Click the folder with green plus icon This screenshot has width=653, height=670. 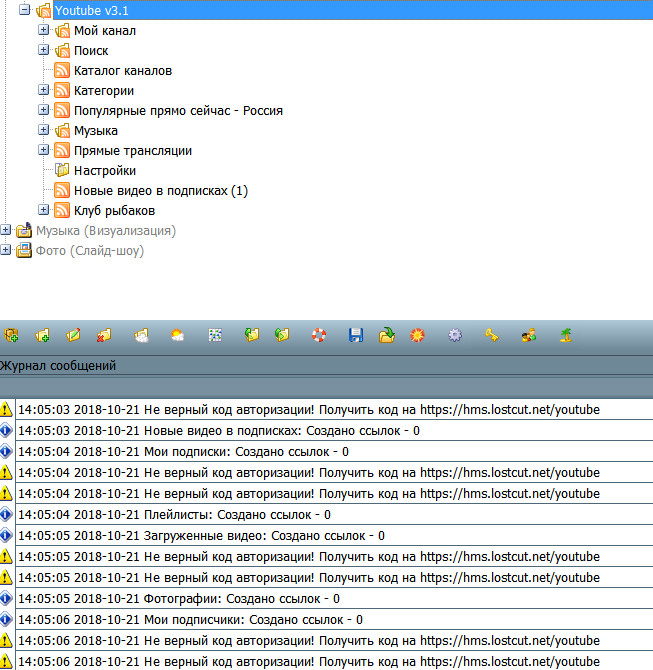click(43, 336)
